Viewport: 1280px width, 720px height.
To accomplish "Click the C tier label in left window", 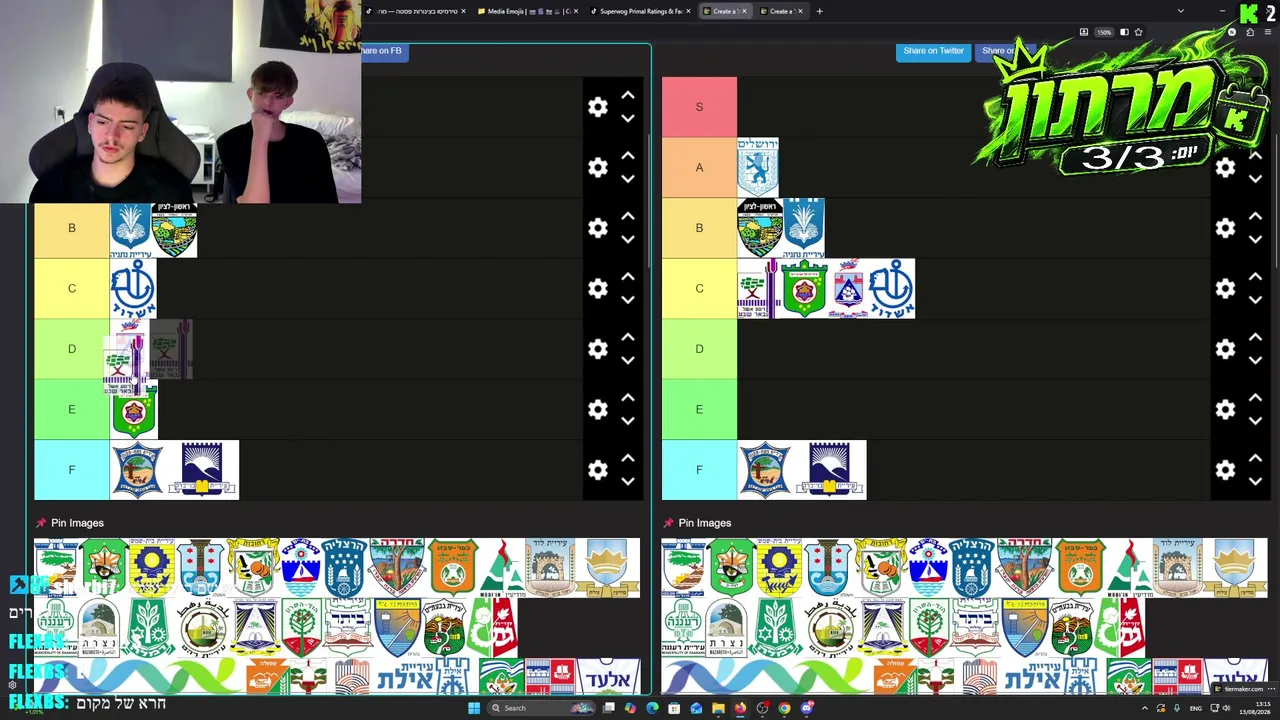I will 72,289.
